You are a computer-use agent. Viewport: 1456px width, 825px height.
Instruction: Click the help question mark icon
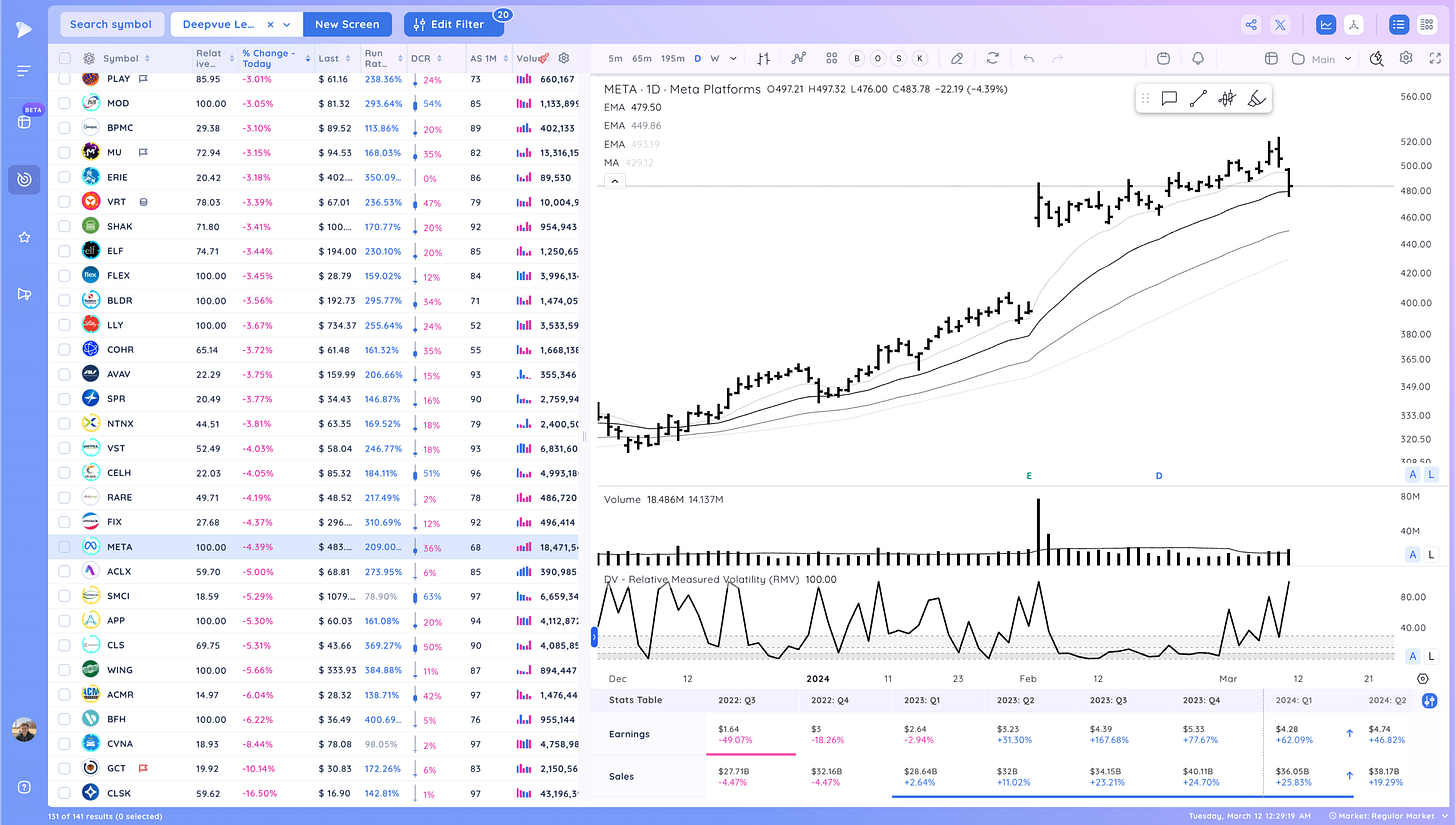point(24,786)
